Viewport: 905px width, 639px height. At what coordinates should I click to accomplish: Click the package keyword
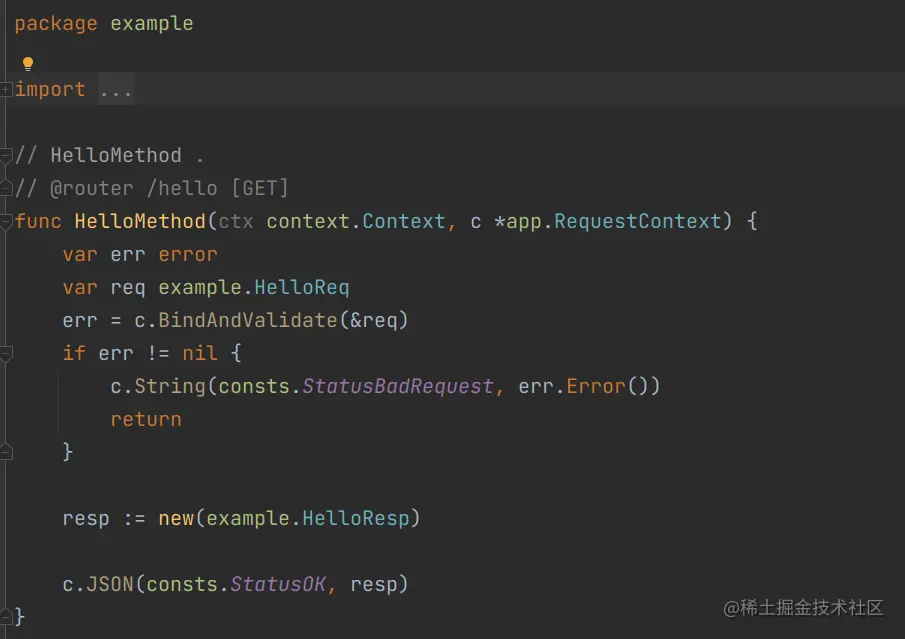[56, 24]
